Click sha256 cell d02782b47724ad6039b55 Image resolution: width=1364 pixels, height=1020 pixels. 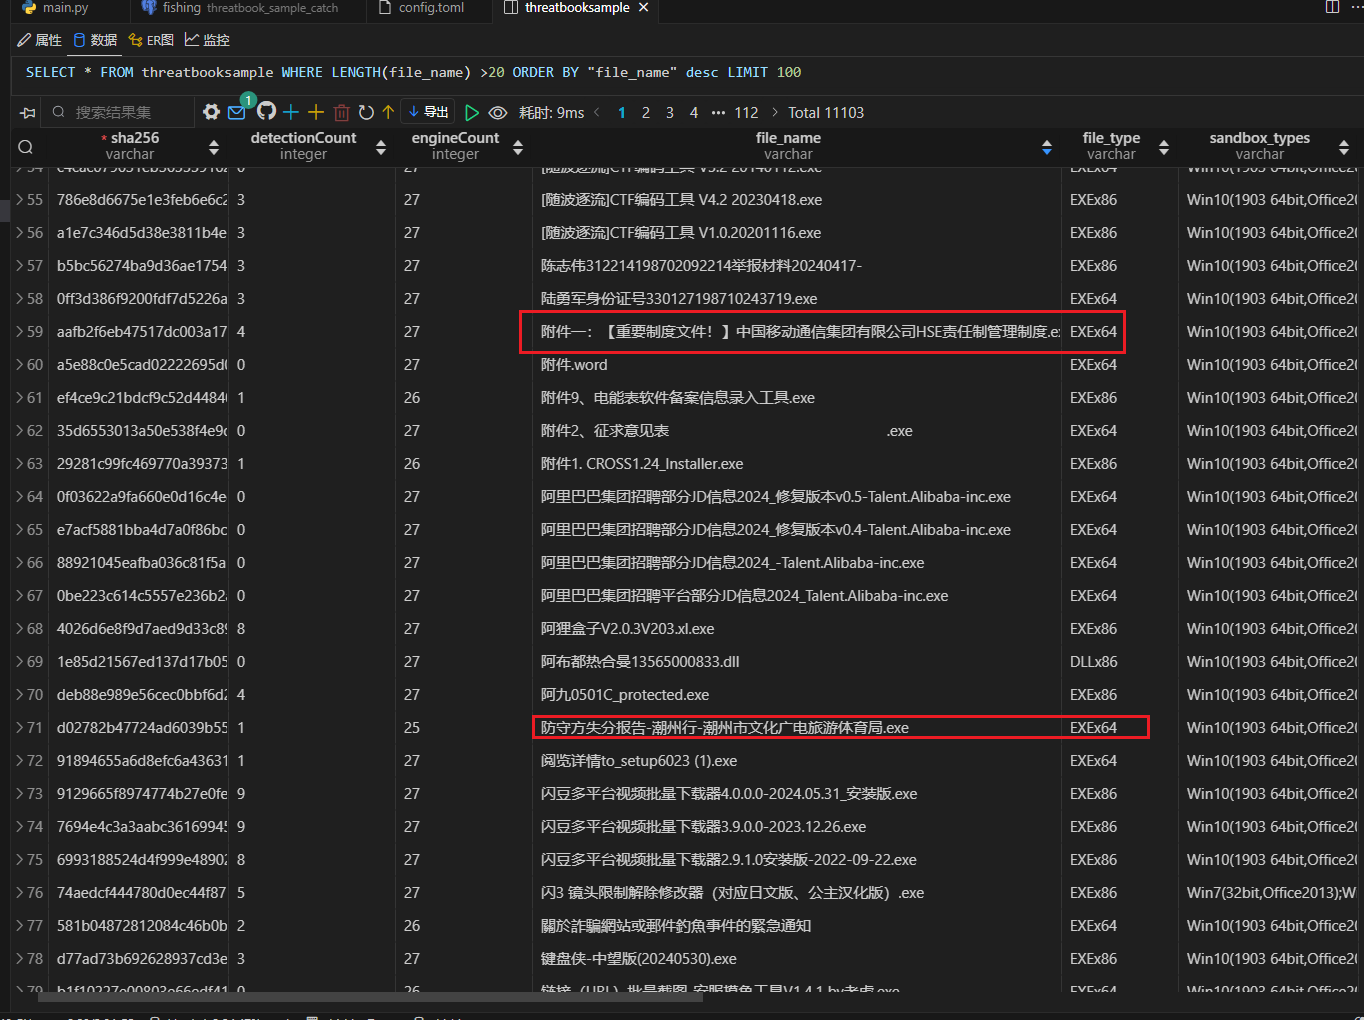pos(141,728)
